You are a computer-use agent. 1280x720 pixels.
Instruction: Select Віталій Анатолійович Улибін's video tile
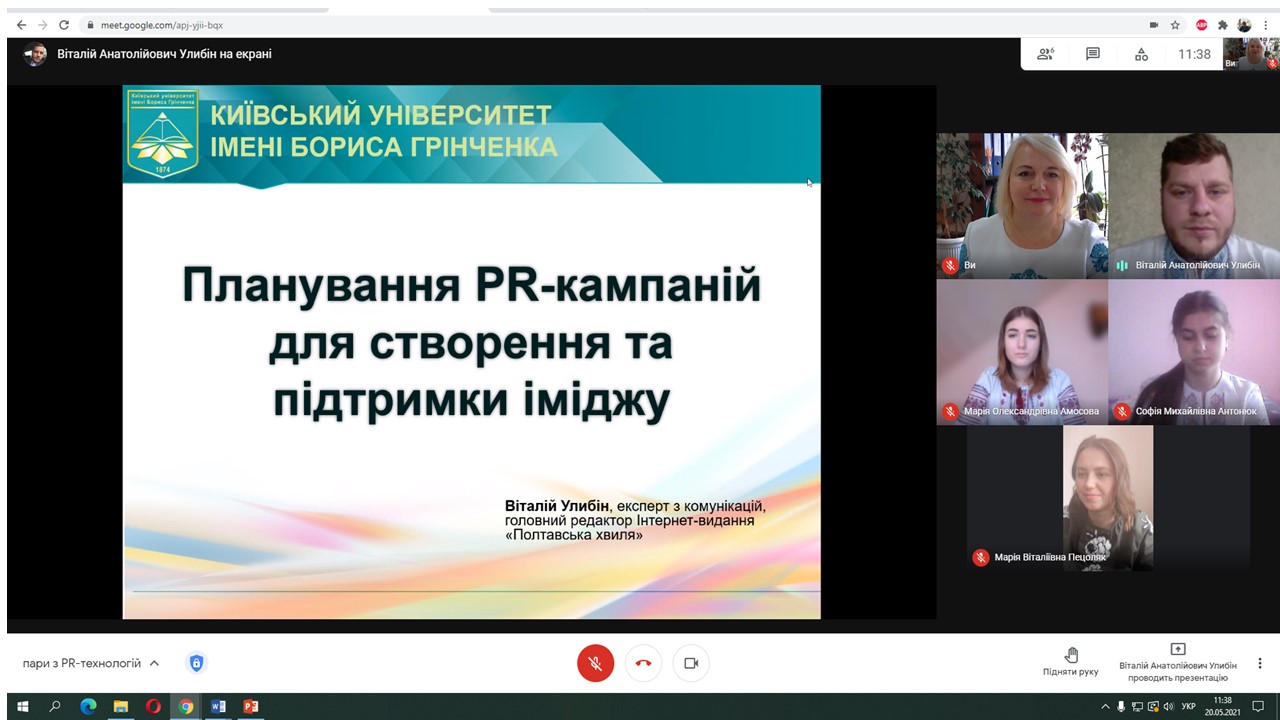click(x=1194, y=206)
